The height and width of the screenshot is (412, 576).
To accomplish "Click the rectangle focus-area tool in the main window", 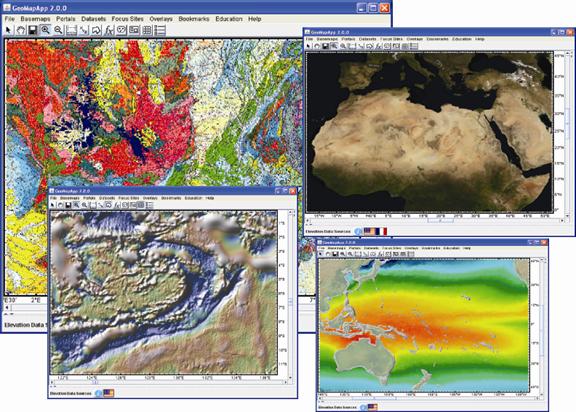I will [71, 30].
